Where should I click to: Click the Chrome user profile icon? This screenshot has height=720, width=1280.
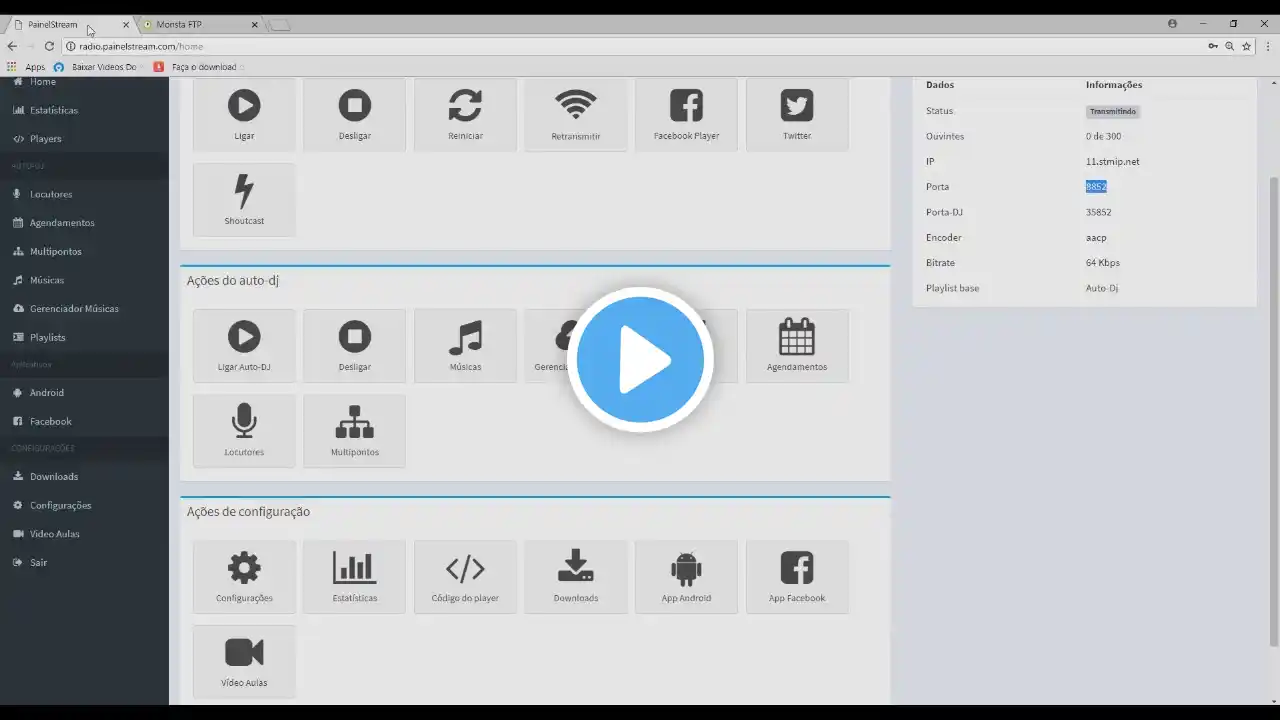(x=1172, y=23)
